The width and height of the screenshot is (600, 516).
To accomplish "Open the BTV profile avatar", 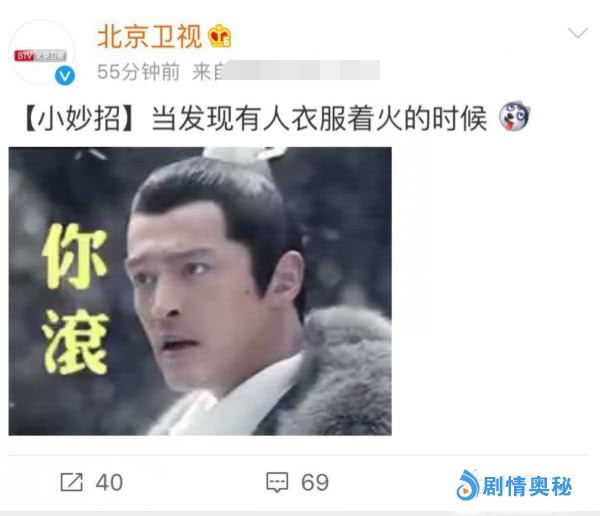I will pos(41,52).
